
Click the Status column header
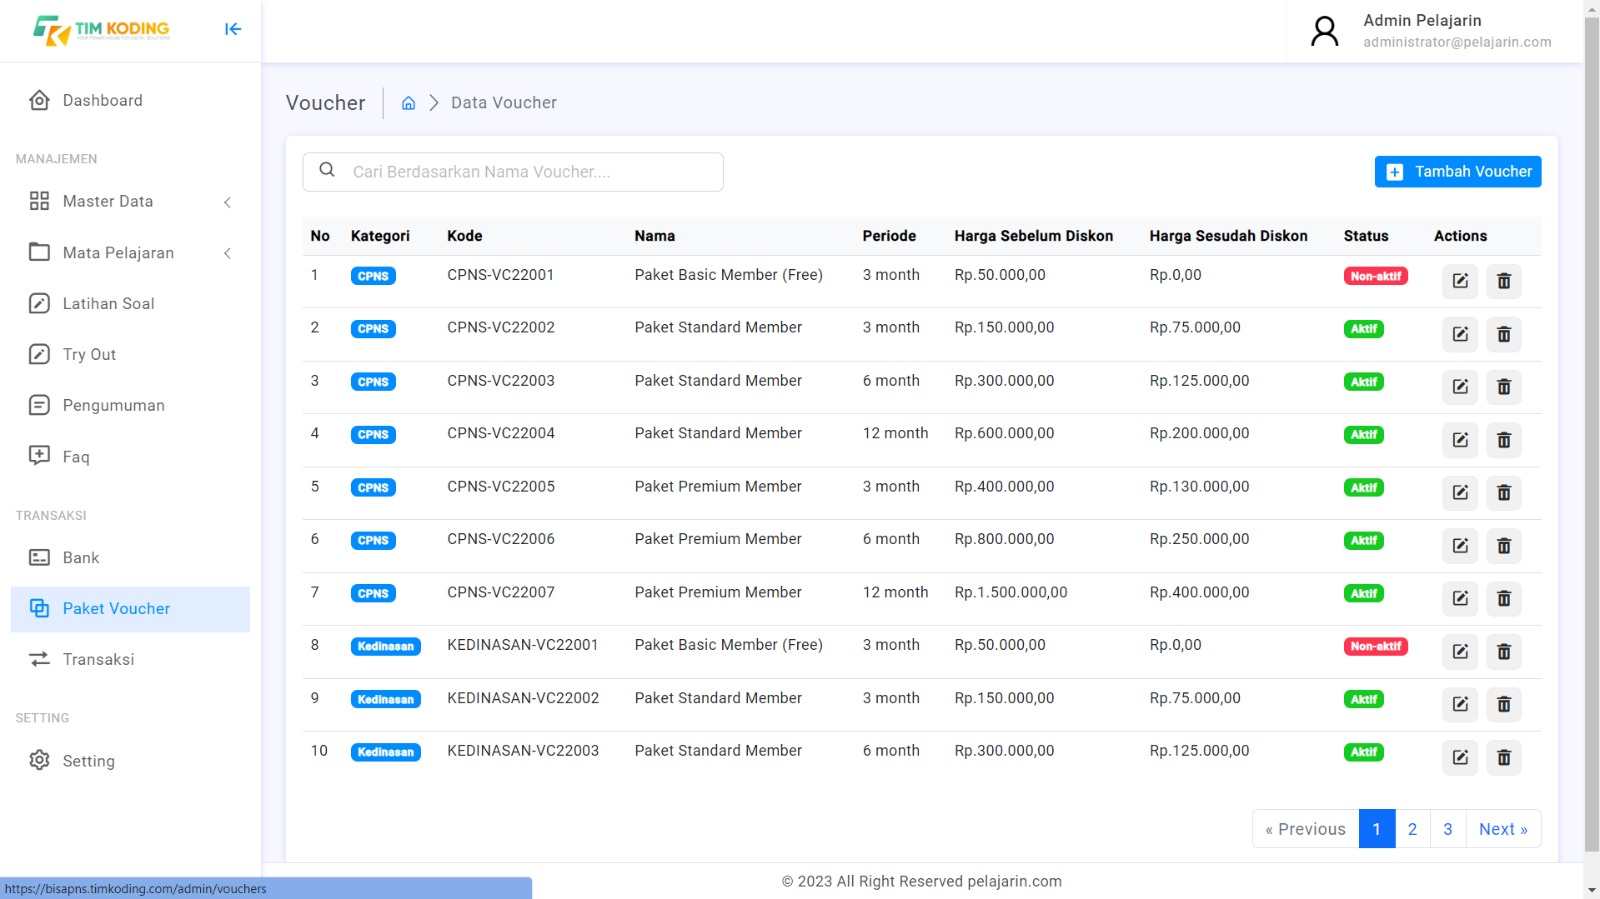tap(1366, 236)
